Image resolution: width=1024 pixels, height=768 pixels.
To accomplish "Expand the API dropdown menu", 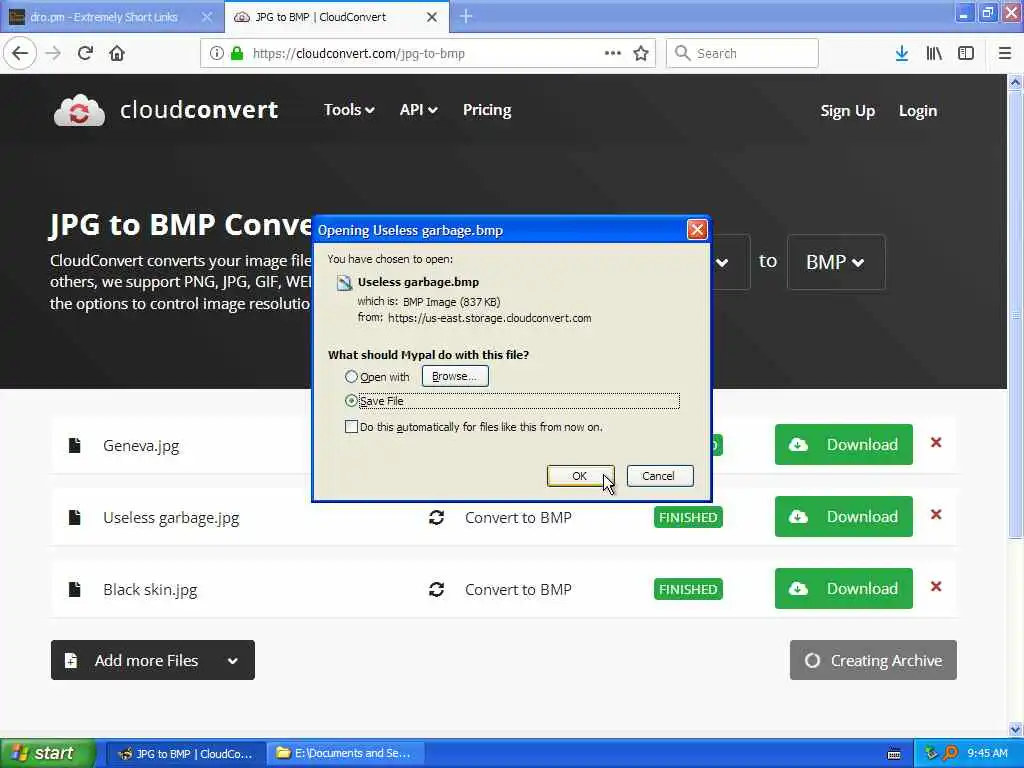I will coord(418,110).
